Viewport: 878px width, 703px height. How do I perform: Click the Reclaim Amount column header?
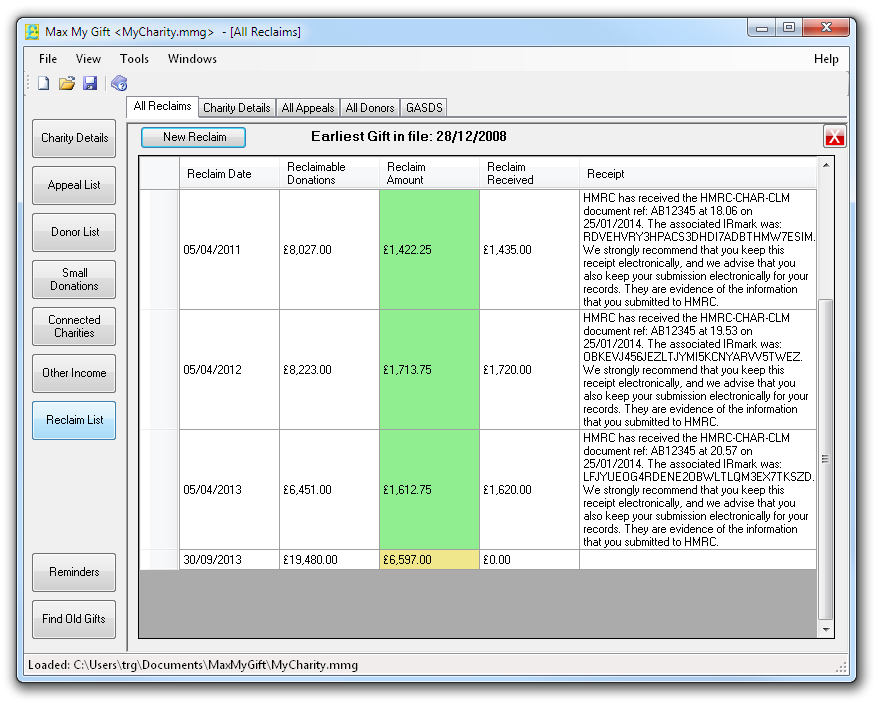[x=429, y=174]
